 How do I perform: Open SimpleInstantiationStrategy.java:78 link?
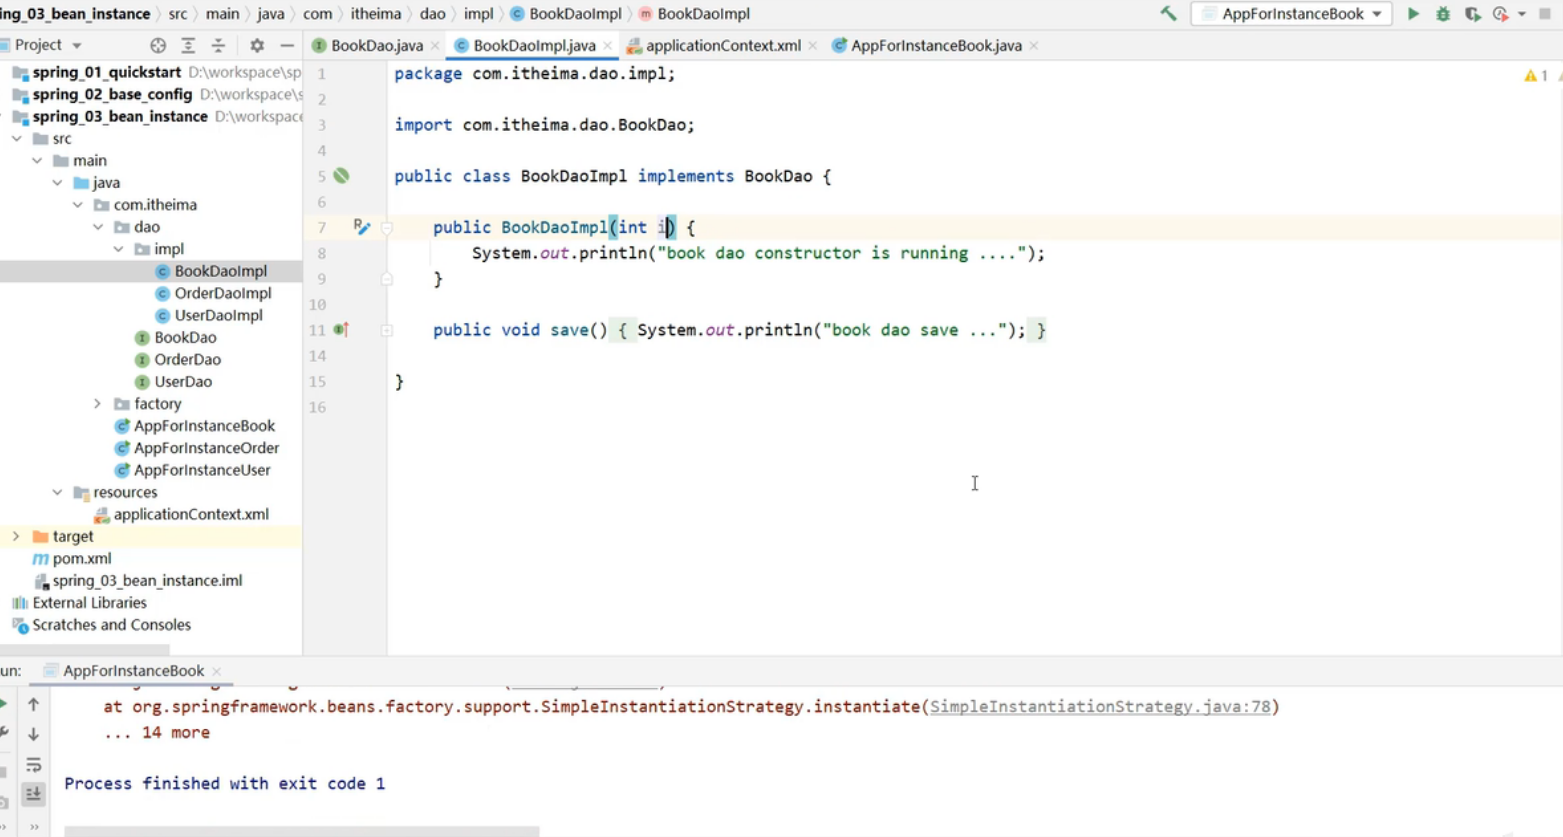[x=1100, y=707]
